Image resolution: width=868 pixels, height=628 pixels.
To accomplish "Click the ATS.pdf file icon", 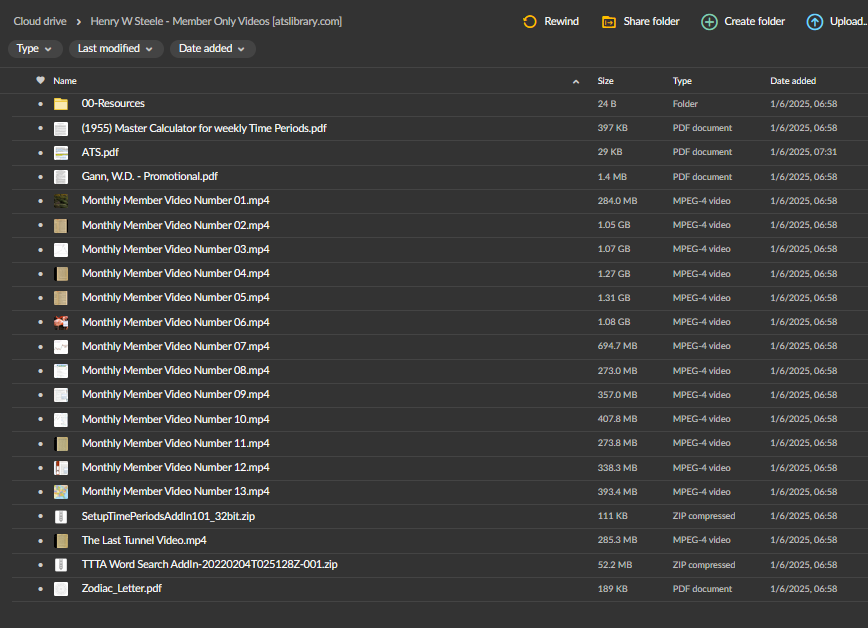I will 61,153.
